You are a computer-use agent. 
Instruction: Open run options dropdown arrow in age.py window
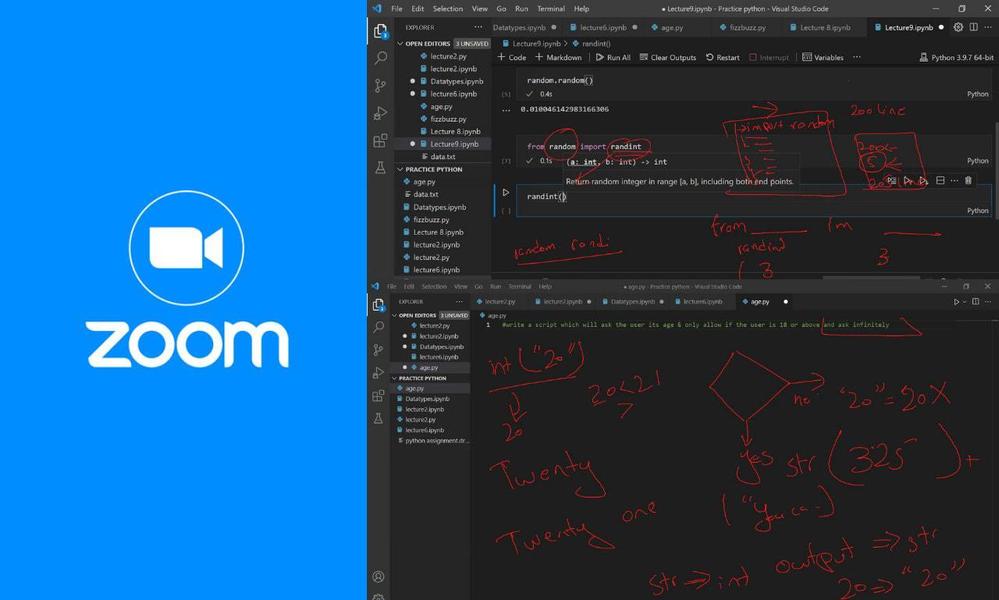click(965, 302)
